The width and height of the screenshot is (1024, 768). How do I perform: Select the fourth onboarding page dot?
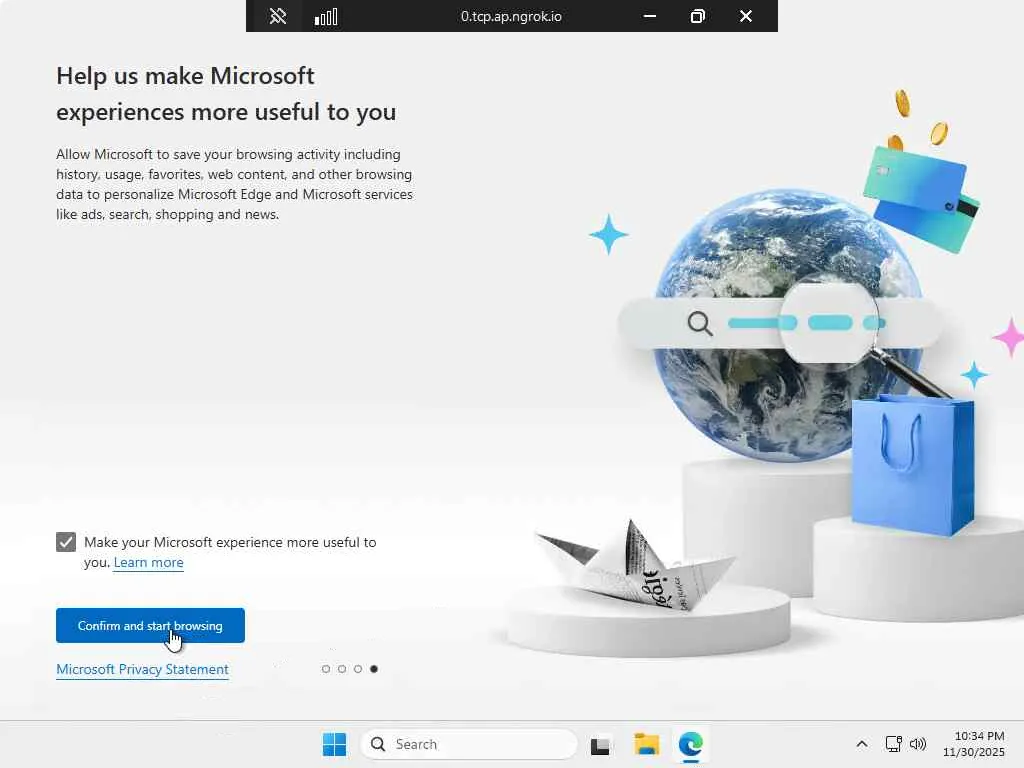[374, 669]
